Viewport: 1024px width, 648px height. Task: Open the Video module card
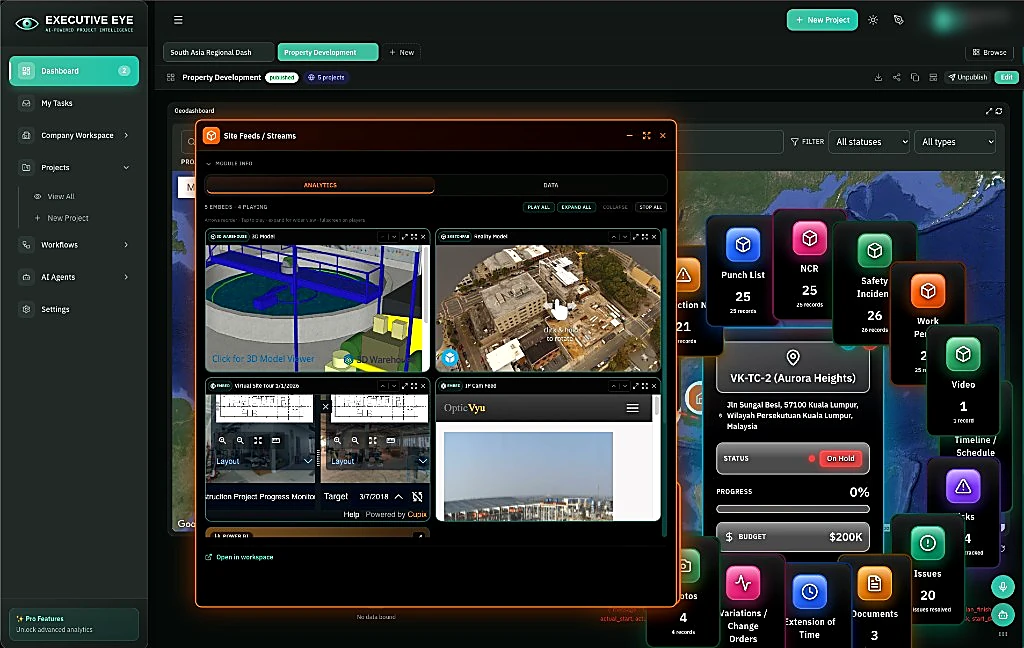963,380
